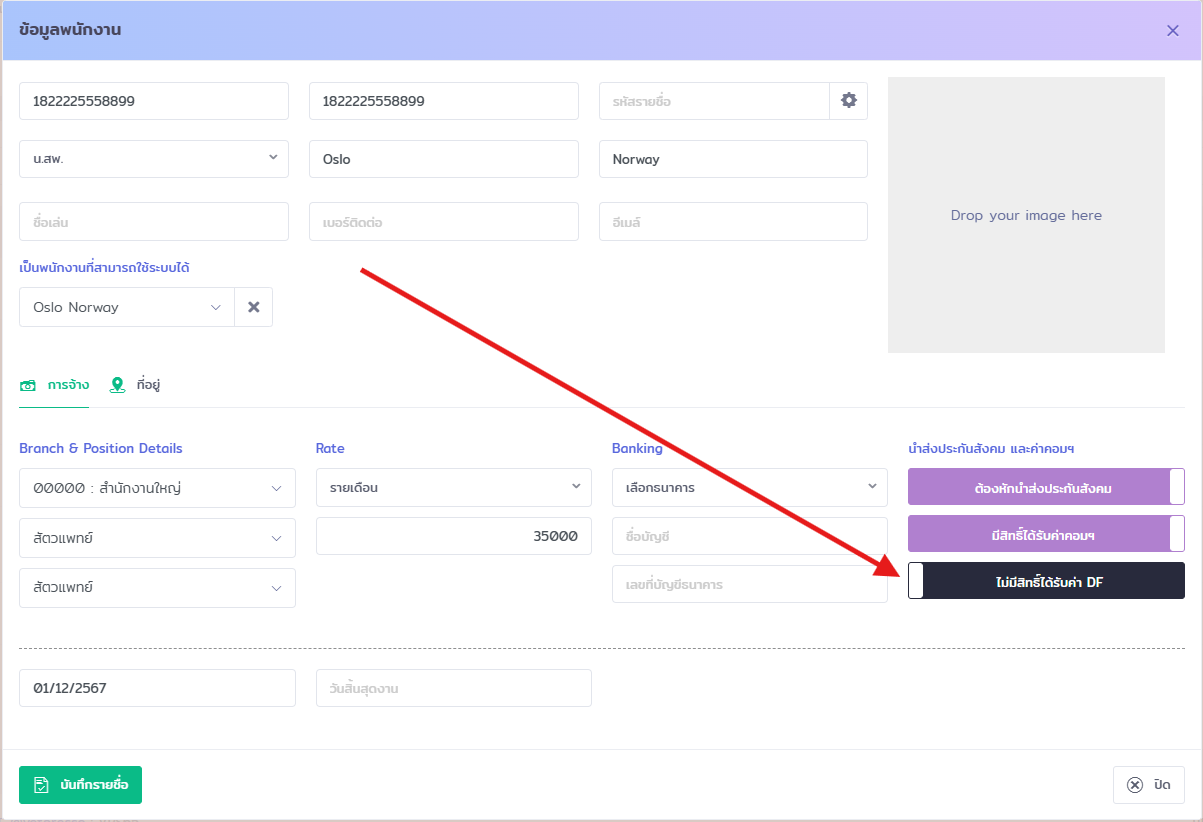Toggle the social security deduction switch
This screenshot has height=822, width=1203.
pos(1046,488)
